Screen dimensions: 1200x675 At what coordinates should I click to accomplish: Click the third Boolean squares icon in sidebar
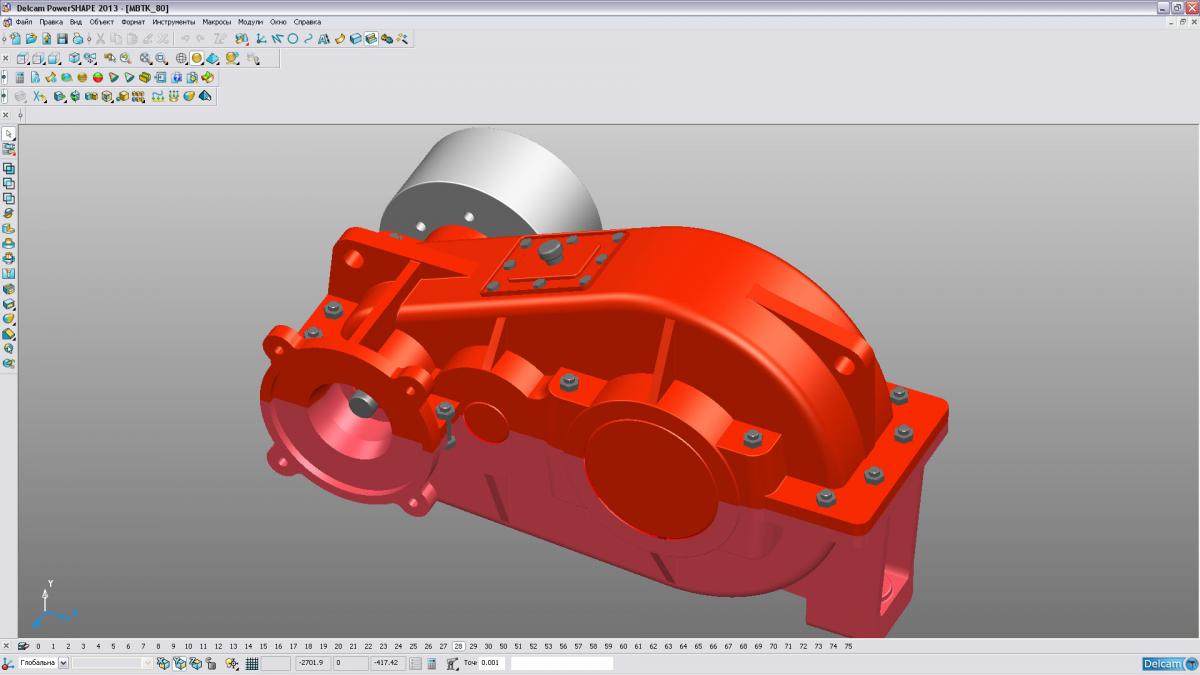[9, 198]
